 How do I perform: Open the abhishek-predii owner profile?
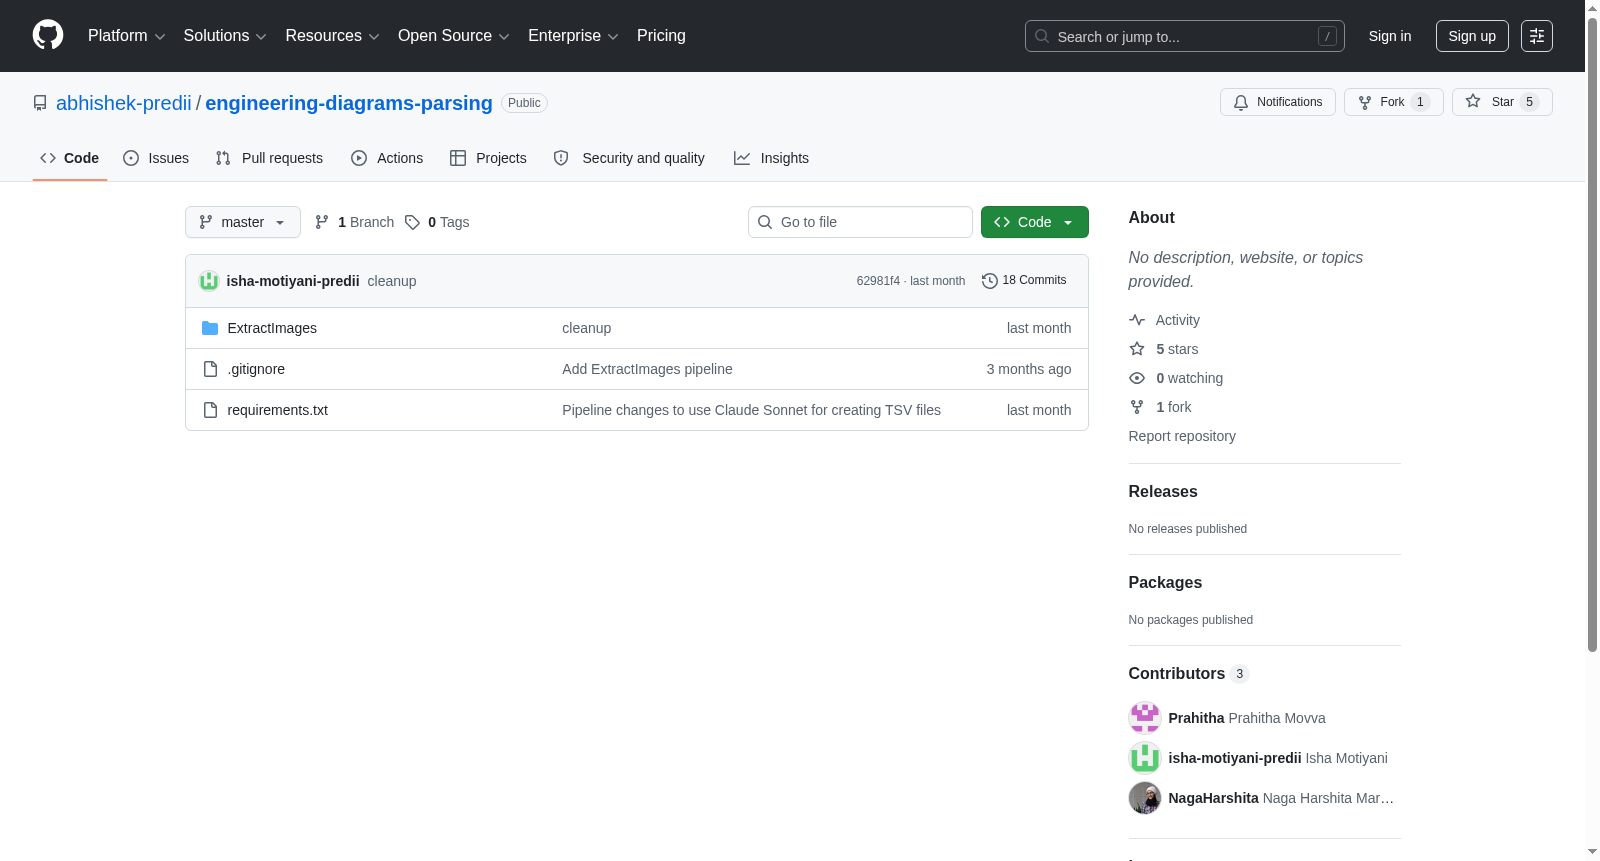pos(124,103)
